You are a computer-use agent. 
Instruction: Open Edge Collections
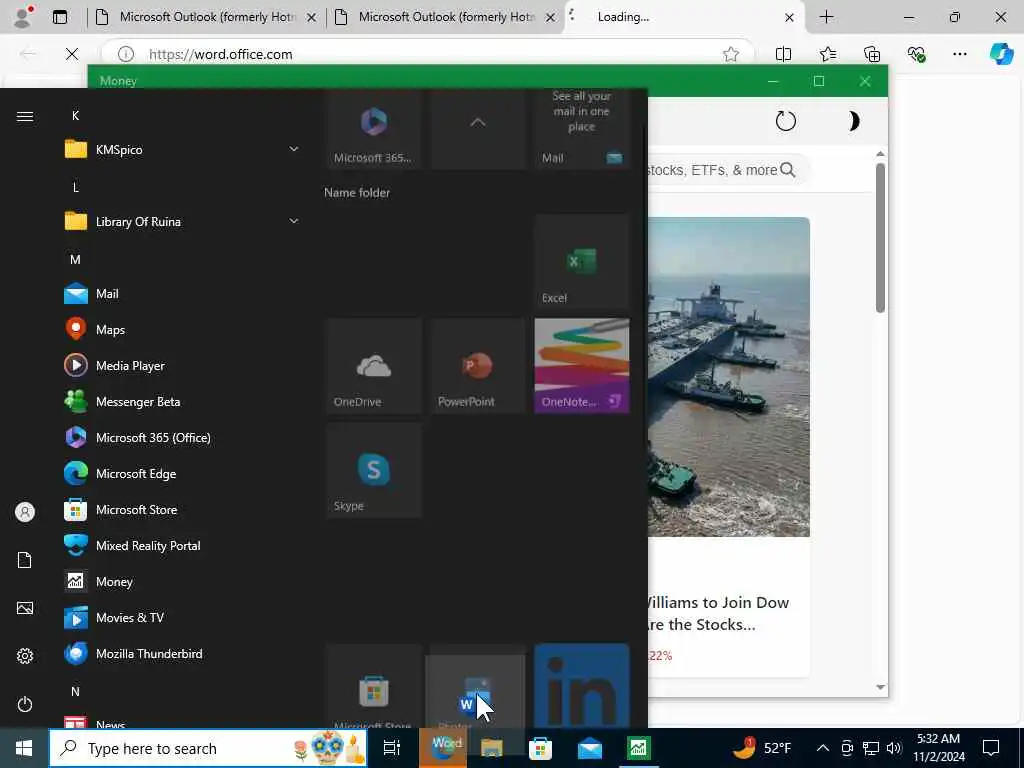tap(872, 54)
